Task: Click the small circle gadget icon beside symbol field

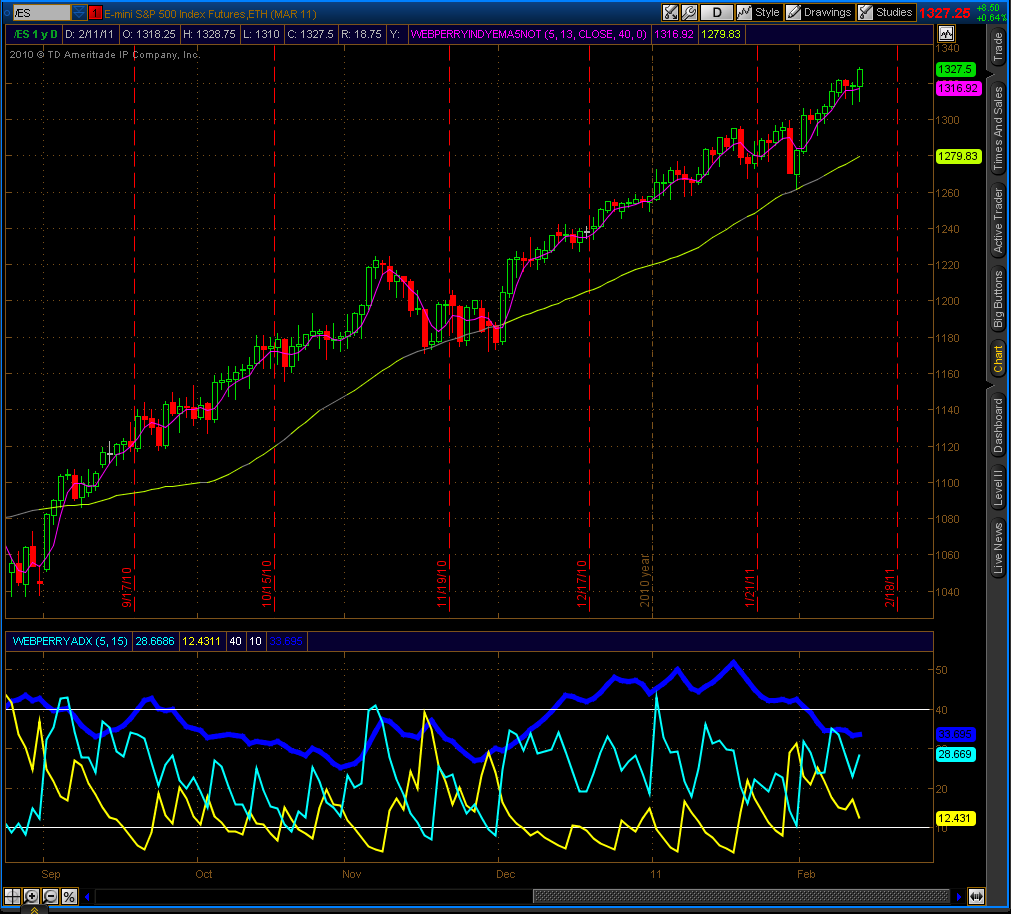Action: [6, 12]
